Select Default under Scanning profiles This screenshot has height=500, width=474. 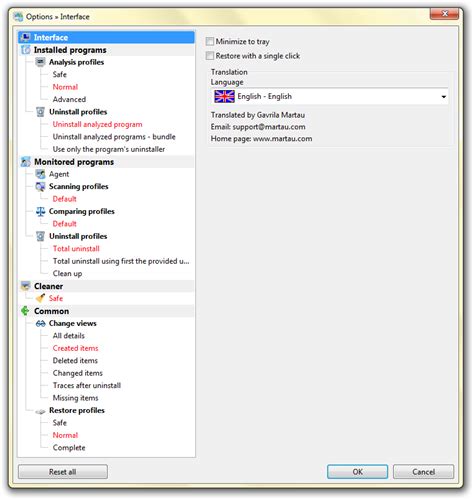pos(65,199)
